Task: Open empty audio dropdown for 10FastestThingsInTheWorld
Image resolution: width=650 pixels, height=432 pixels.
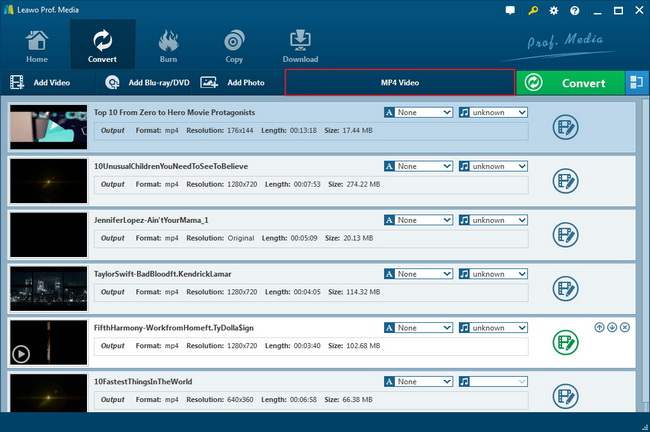Action: (x=493, y=381)
